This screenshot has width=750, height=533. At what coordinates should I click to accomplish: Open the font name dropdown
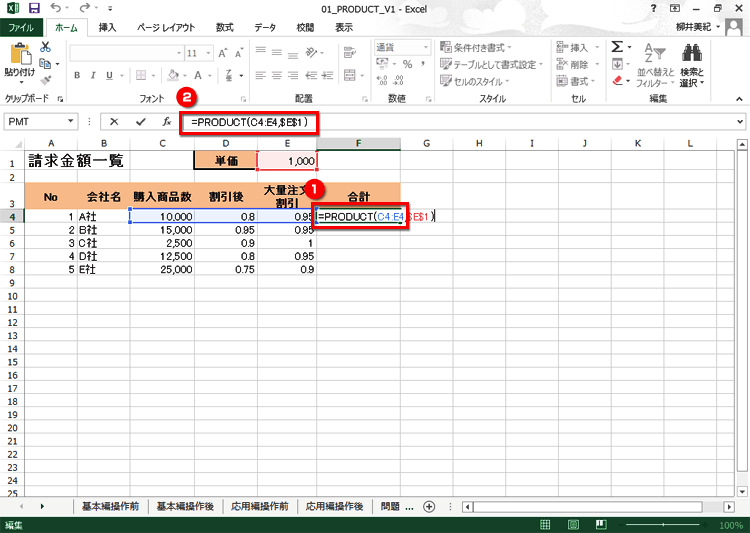point(179,53)
